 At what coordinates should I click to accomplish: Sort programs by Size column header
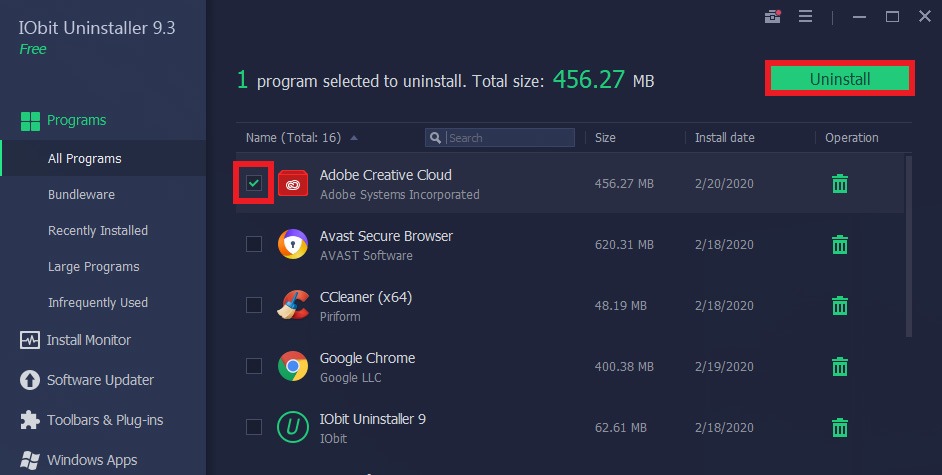605,138
